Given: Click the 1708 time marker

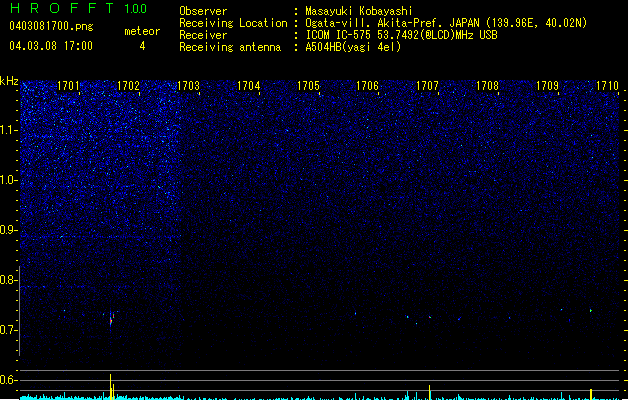Looking at the screenshot, I should 487,86.
